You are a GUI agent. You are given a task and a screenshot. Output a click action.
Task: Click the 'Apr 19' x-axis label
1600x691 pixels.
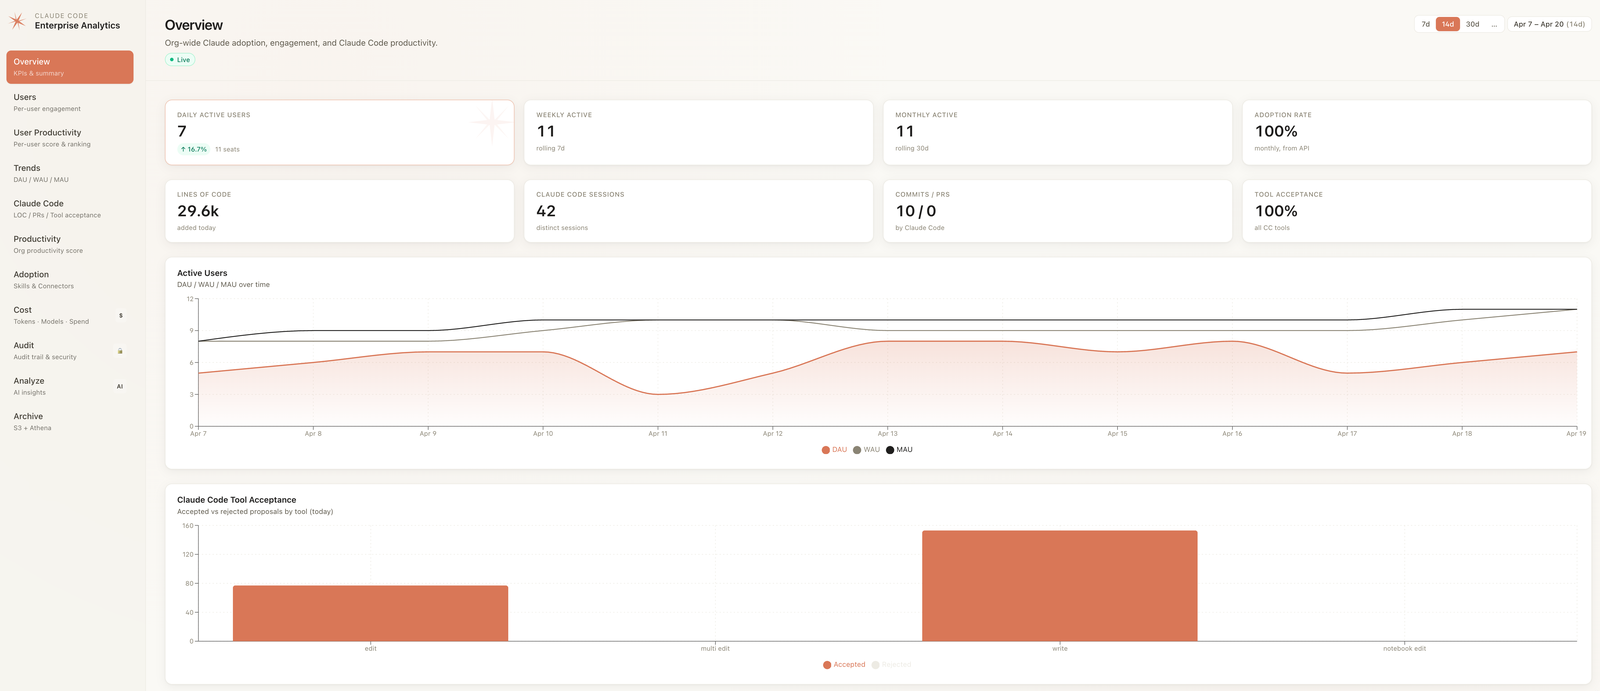(1576, 434)
